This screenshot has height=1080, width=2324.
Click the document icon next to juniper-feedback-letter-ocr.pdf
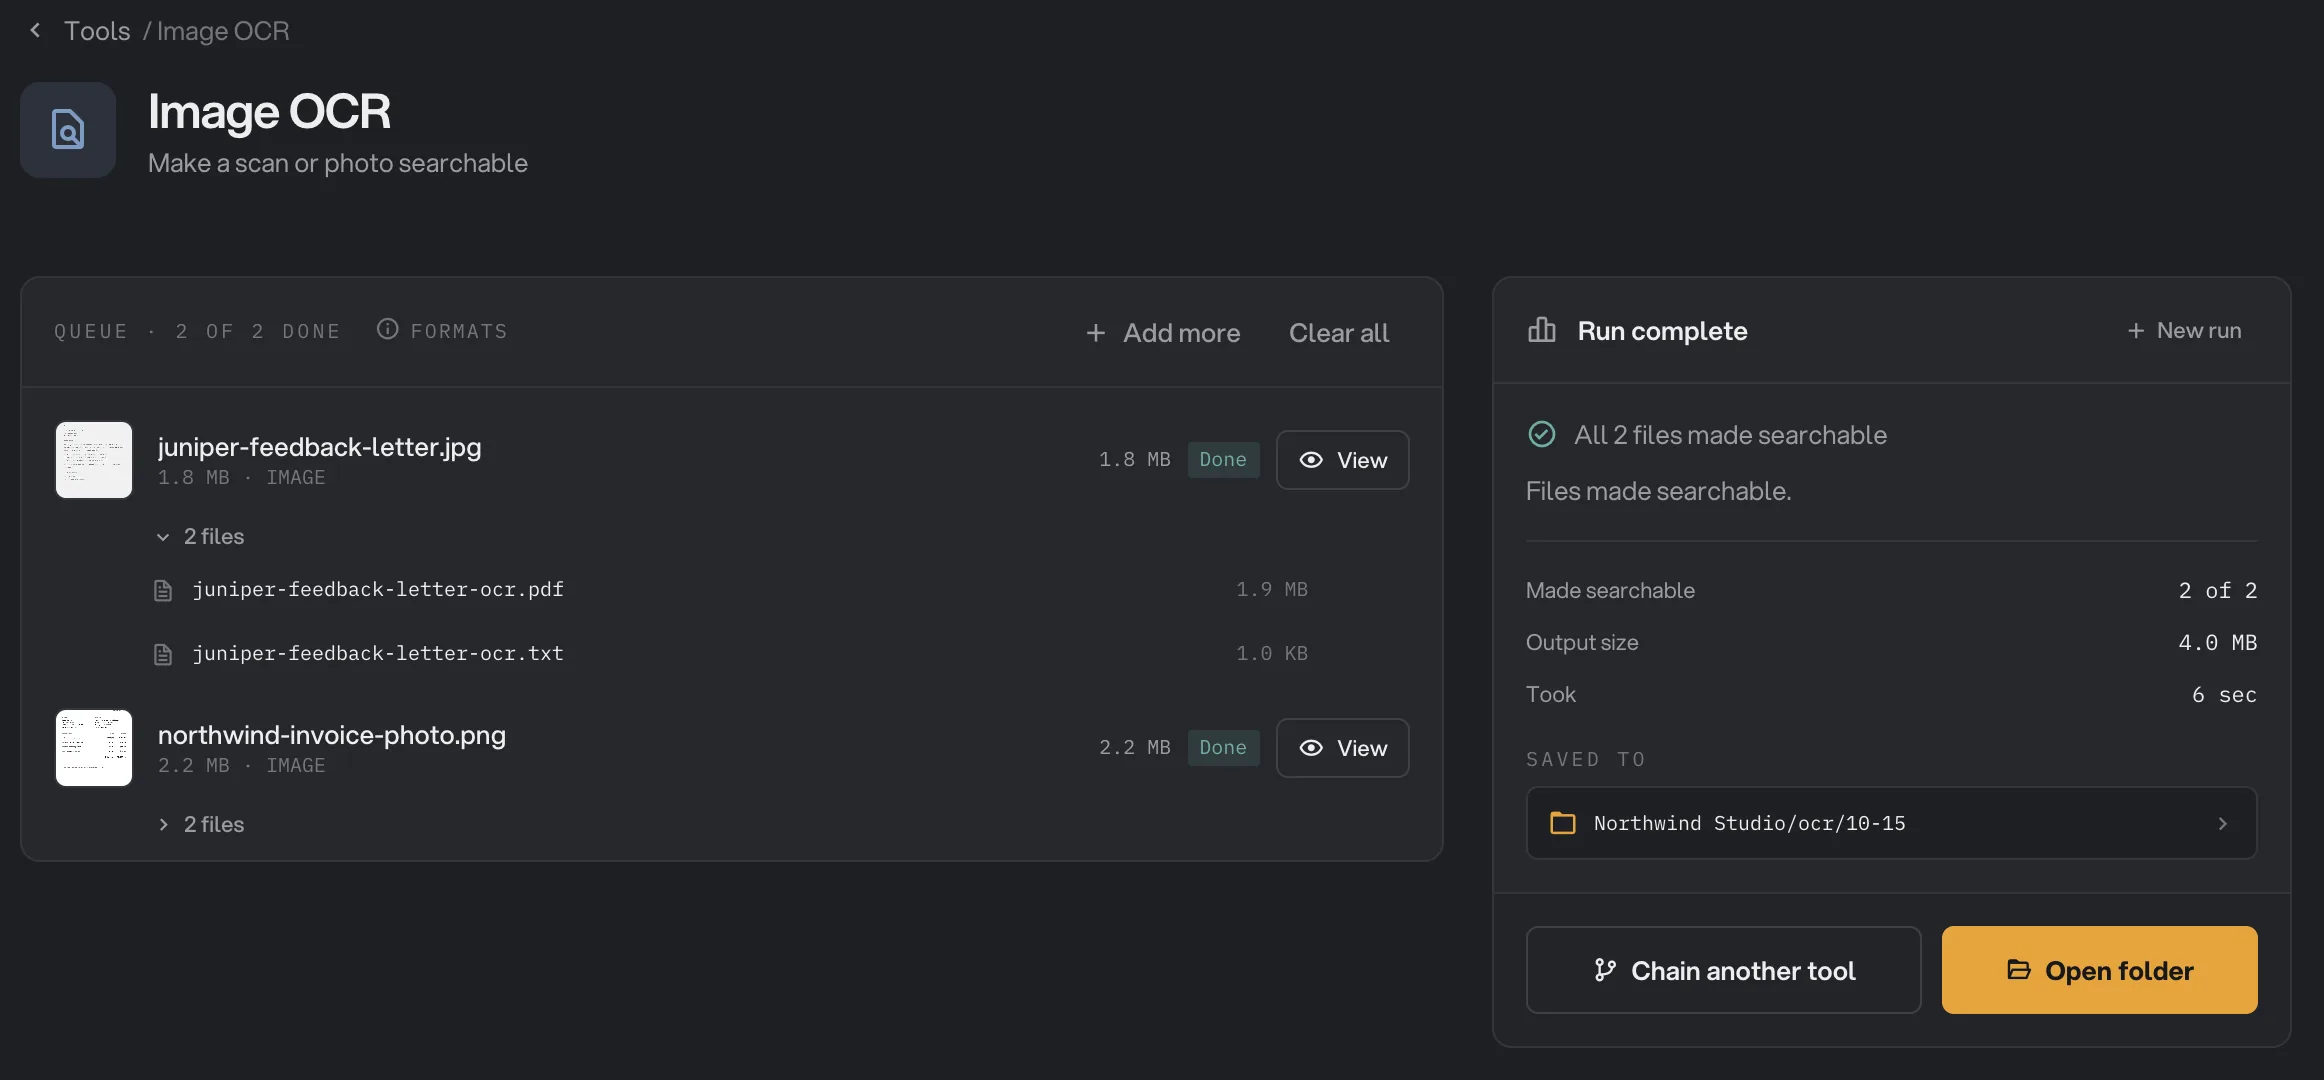(163, 591)
